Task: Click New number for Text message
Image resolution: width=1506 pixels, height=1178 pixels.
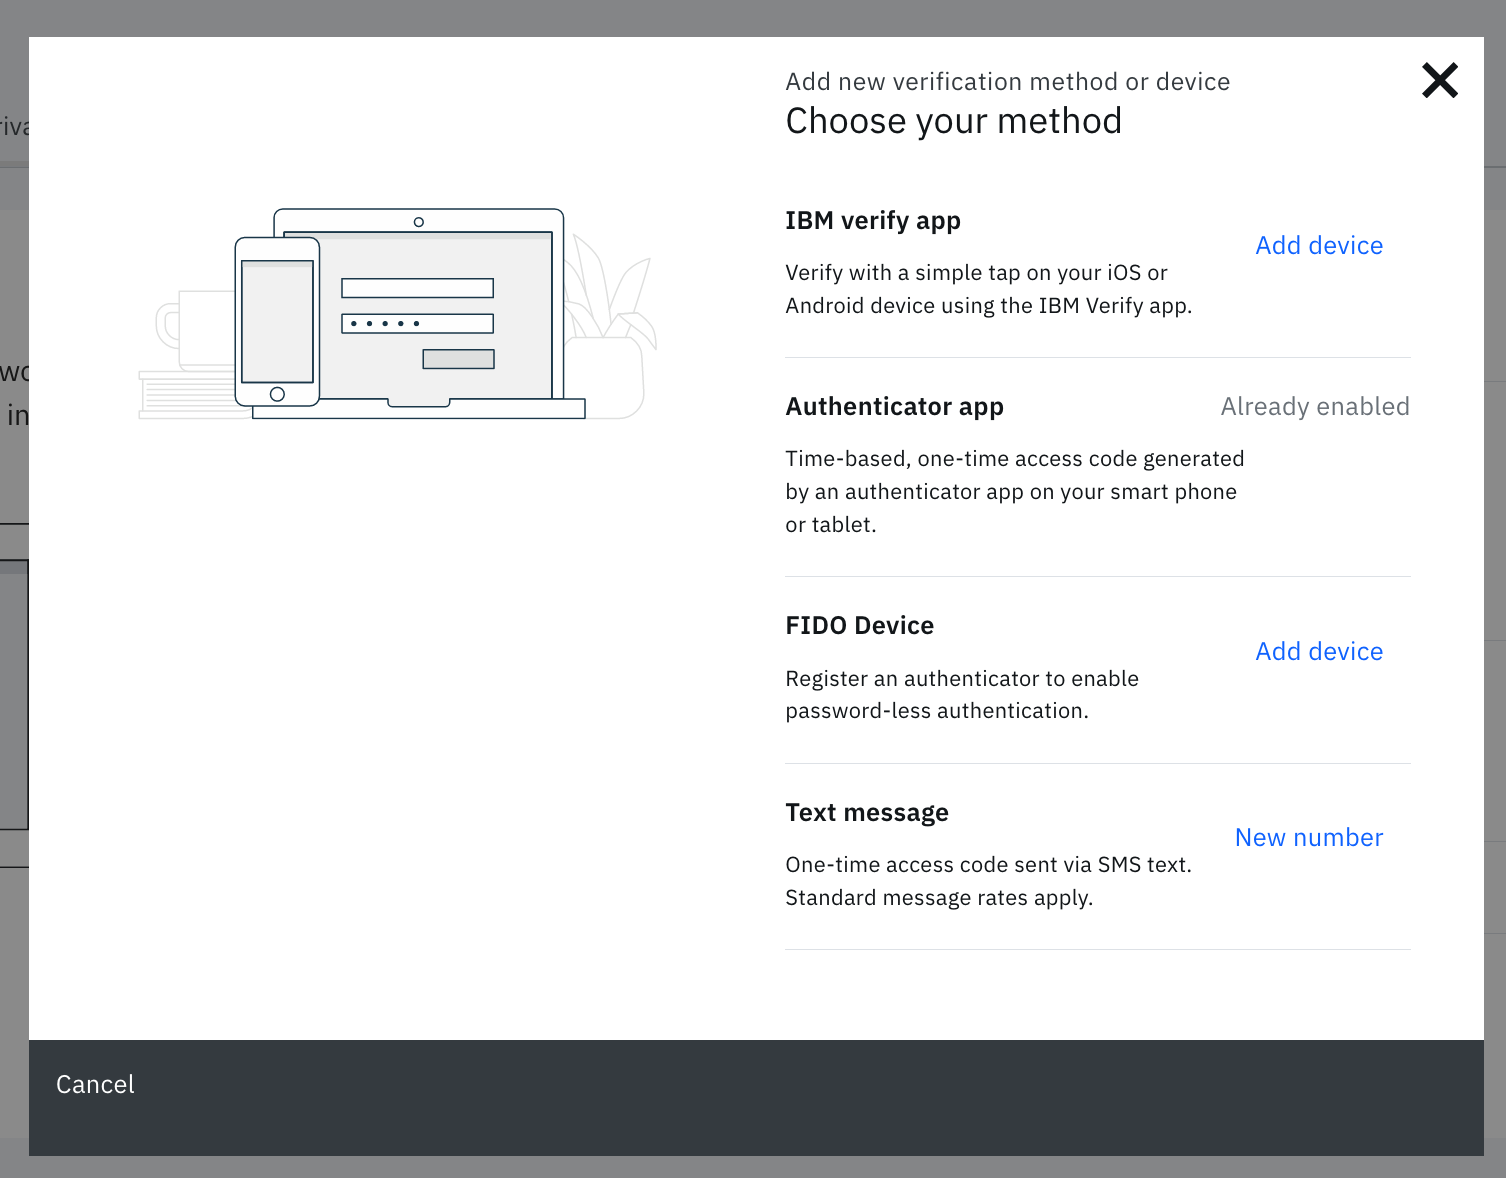Action: (x=1309, y=837)
